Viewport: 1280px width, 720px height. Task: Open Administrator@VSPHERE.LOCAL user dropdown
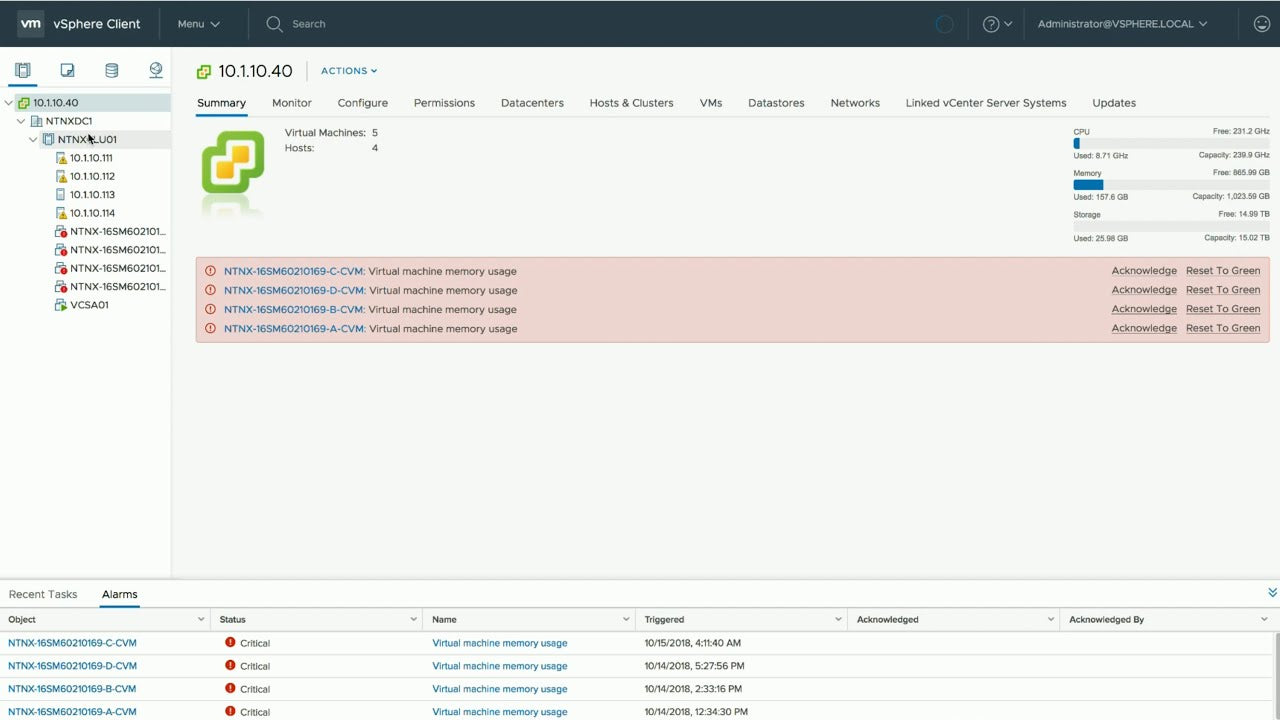coord(1122,24)
